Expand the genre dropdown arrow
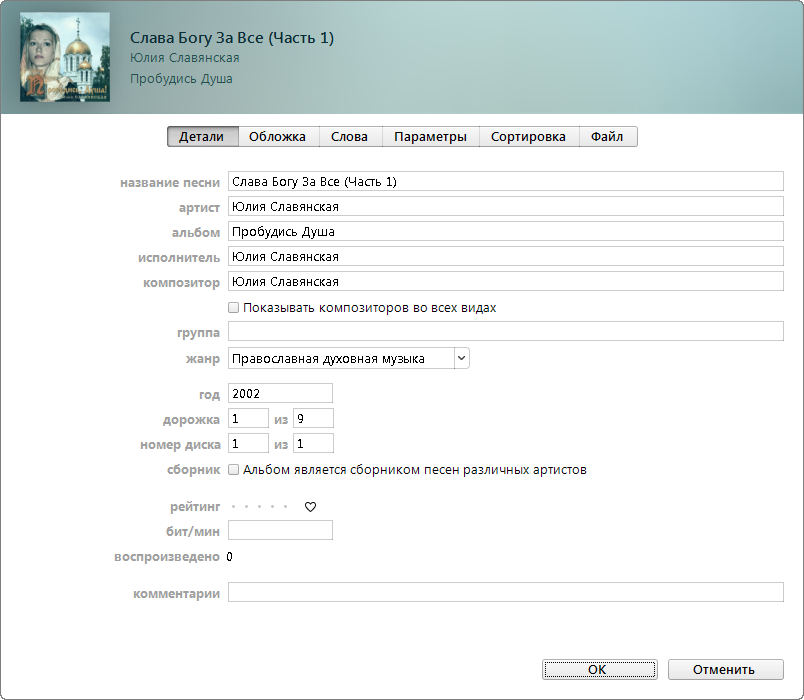The width and height of the screenshot is (804, 700). [x=461, y=358]
